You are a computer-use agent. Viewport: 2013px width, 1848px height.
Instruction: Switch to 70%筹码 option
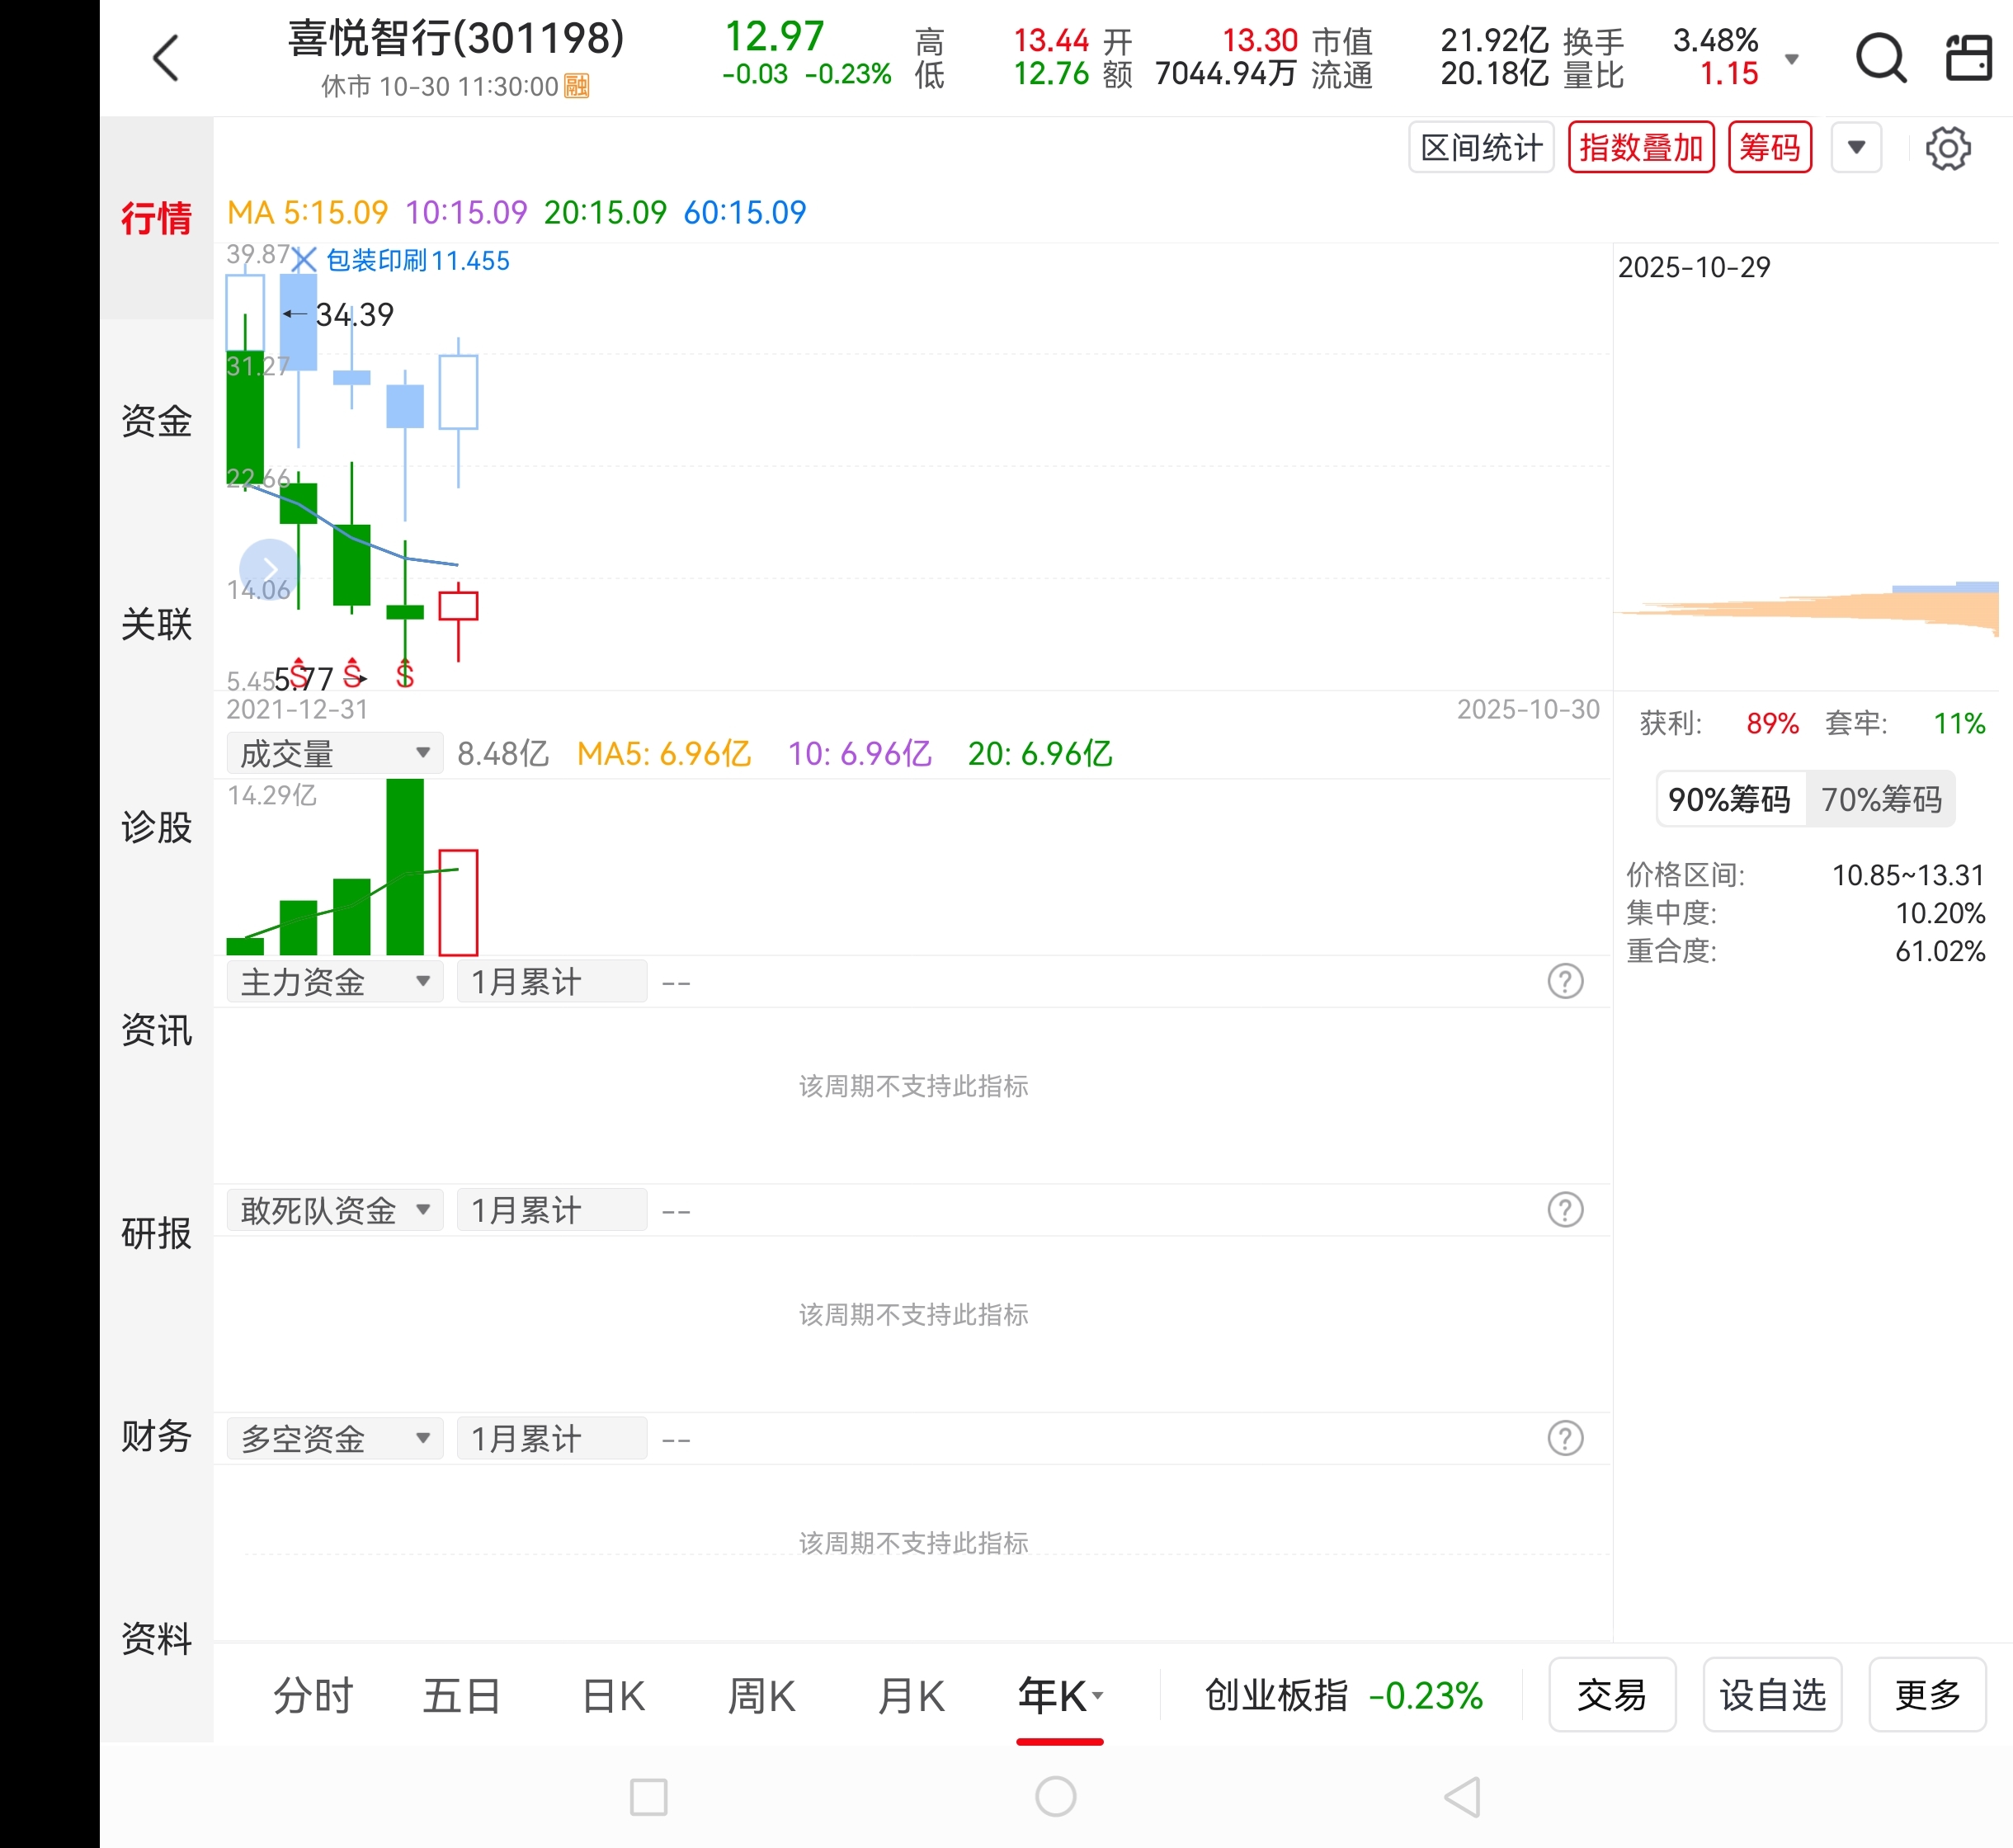pyautogui.click(x=1880, y=799)
